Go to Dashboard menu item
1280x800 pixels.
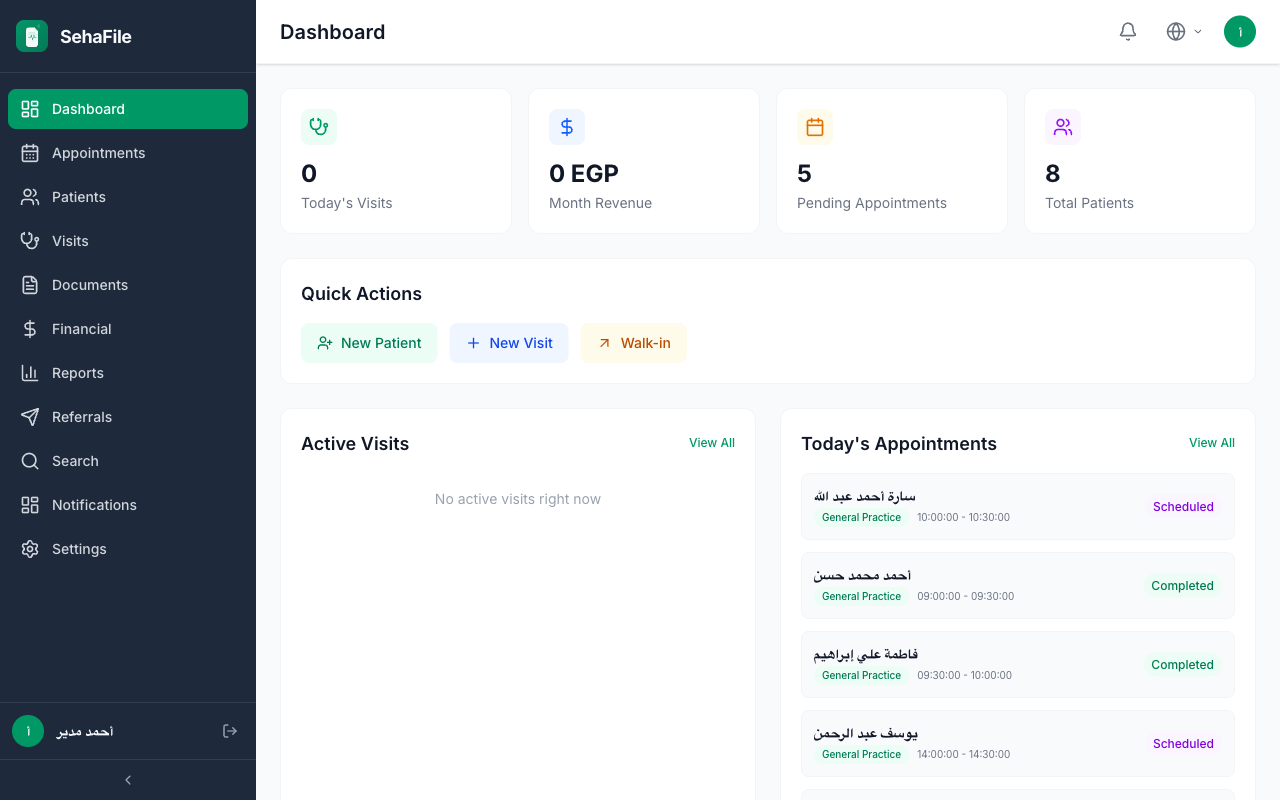(x=128, y=109)
